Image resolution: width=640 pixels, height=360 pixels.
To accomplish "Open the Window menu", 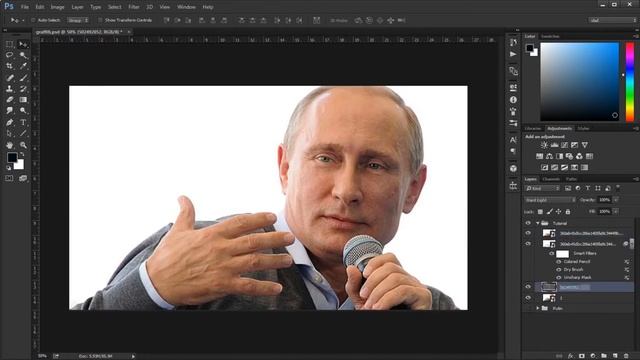I will (x=186, y=7).
